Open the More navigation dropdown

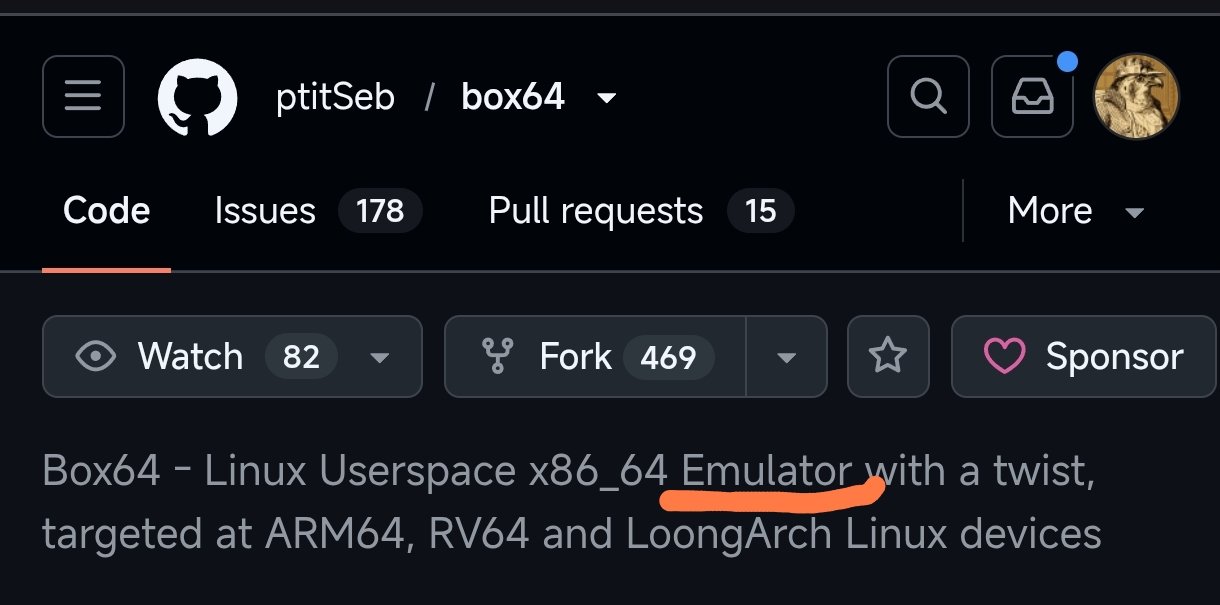coord(1076,211)
